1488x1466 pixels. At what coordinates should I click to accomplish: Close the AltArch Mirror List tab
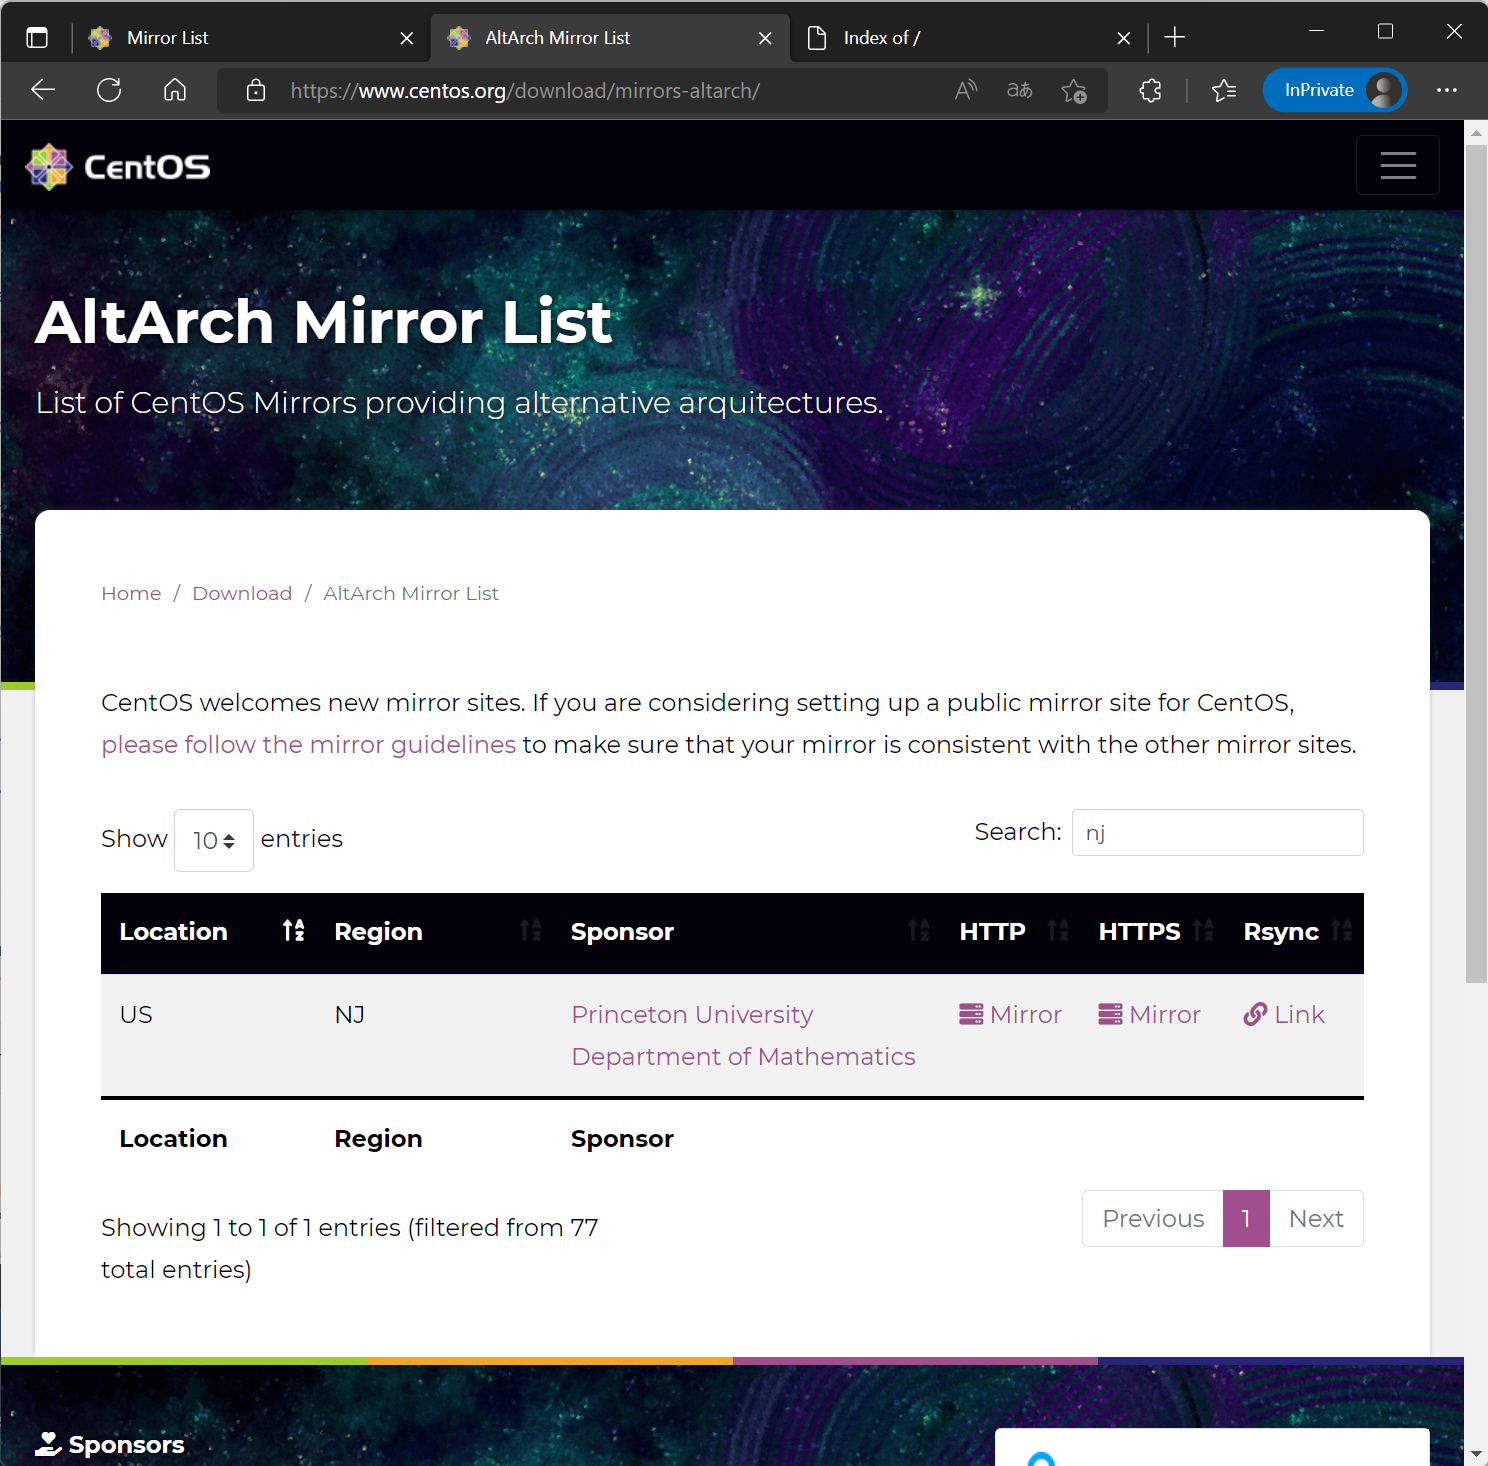click(x=765, y=38)
